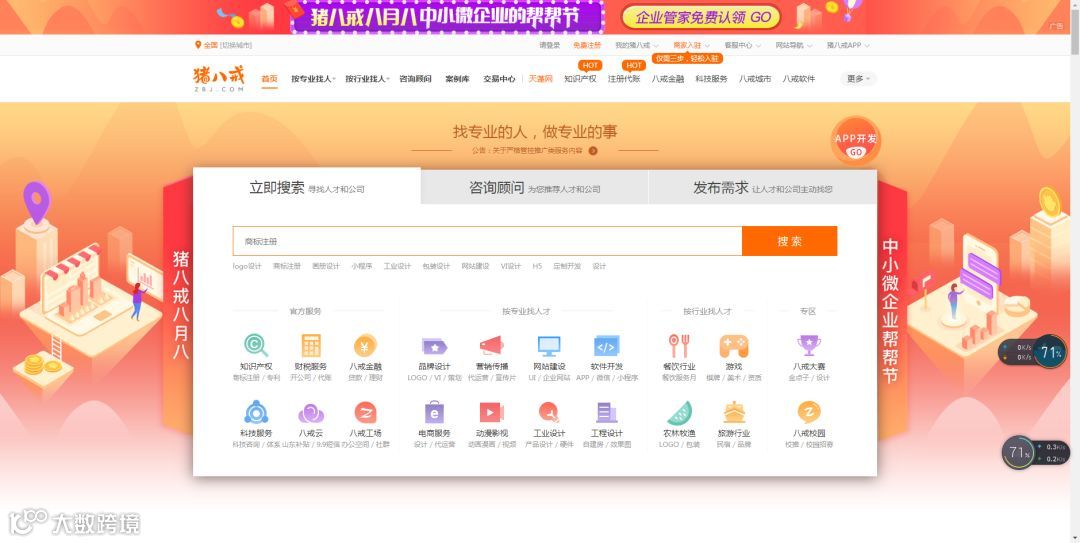Click the 企业管家免费认领 GO banner button
1080x543 pixels.
click(701, 17)
